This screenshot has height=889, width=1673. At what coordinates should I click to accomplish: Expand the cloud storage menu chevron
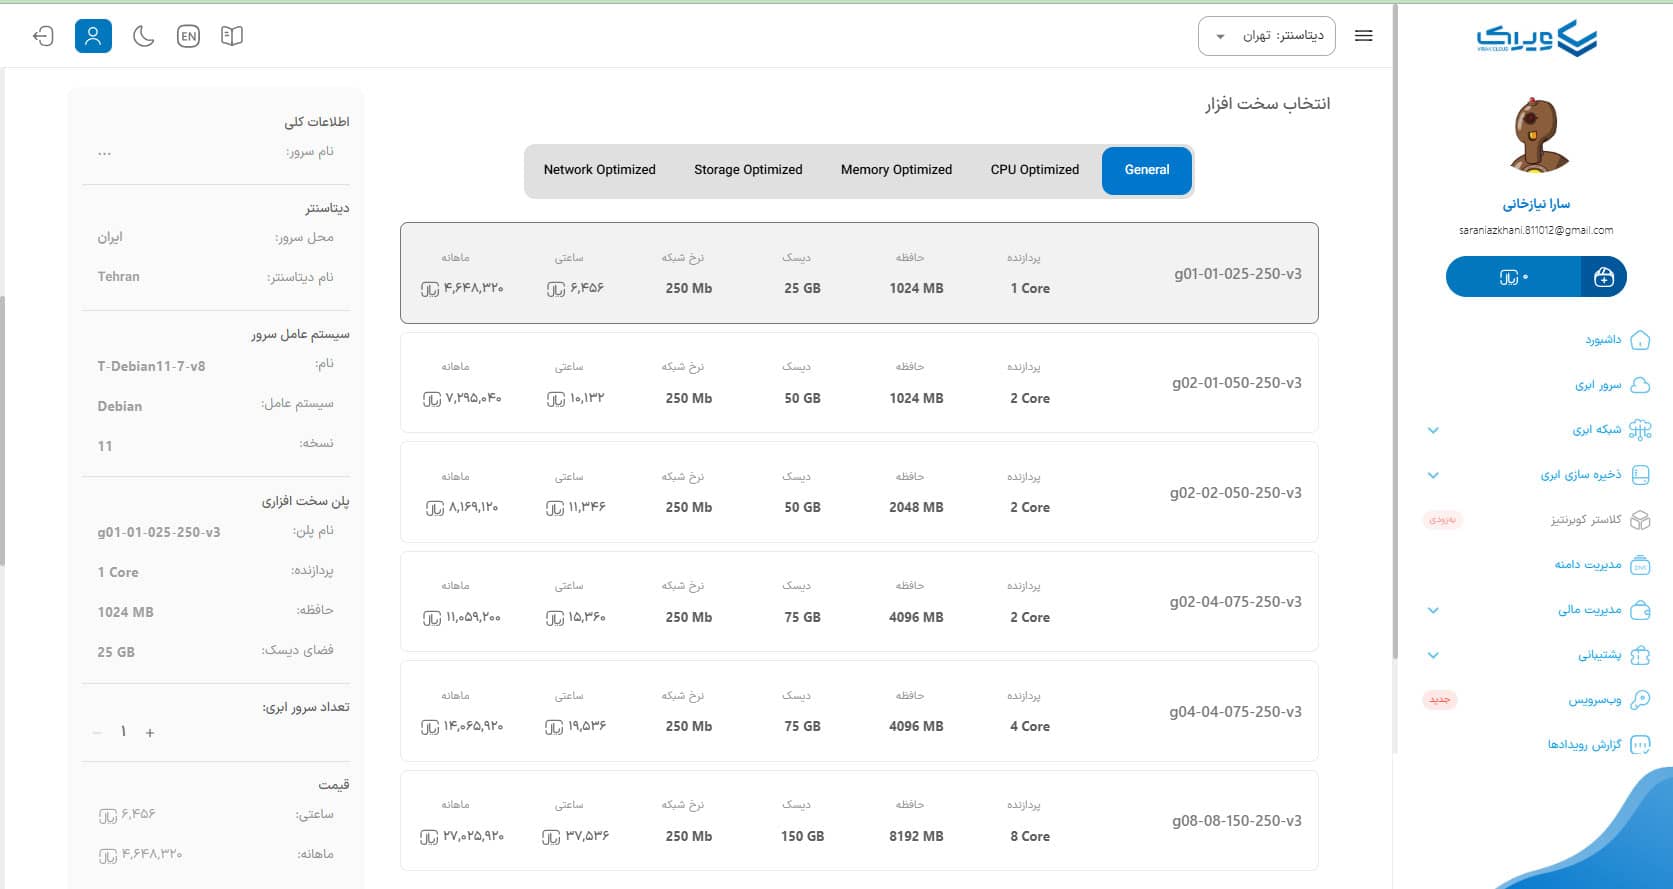[x=1433, y=475]
